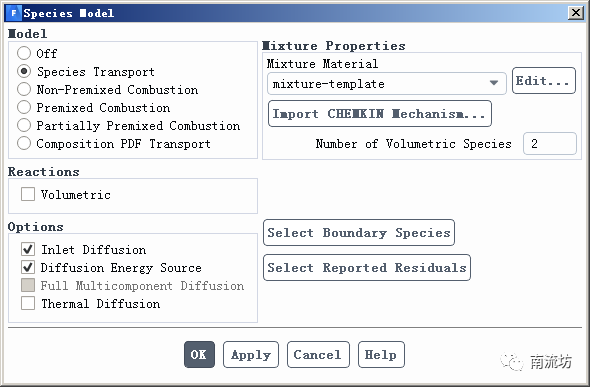Select Premixed Combustion option
The width and height of the screenshot is (590, 387).
point(24,108)
